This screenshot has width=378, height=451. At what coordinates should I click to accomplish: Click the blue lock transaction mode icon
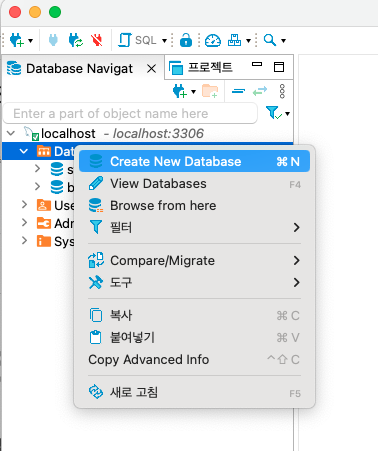click(186, 40)
